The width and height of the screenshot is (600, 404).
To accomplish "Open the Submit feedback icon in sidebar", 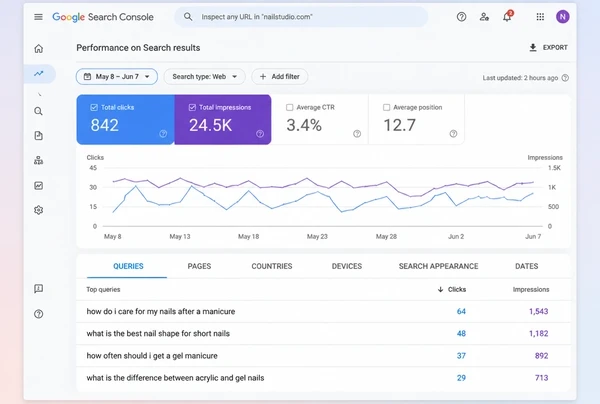I will coord(39,289).
